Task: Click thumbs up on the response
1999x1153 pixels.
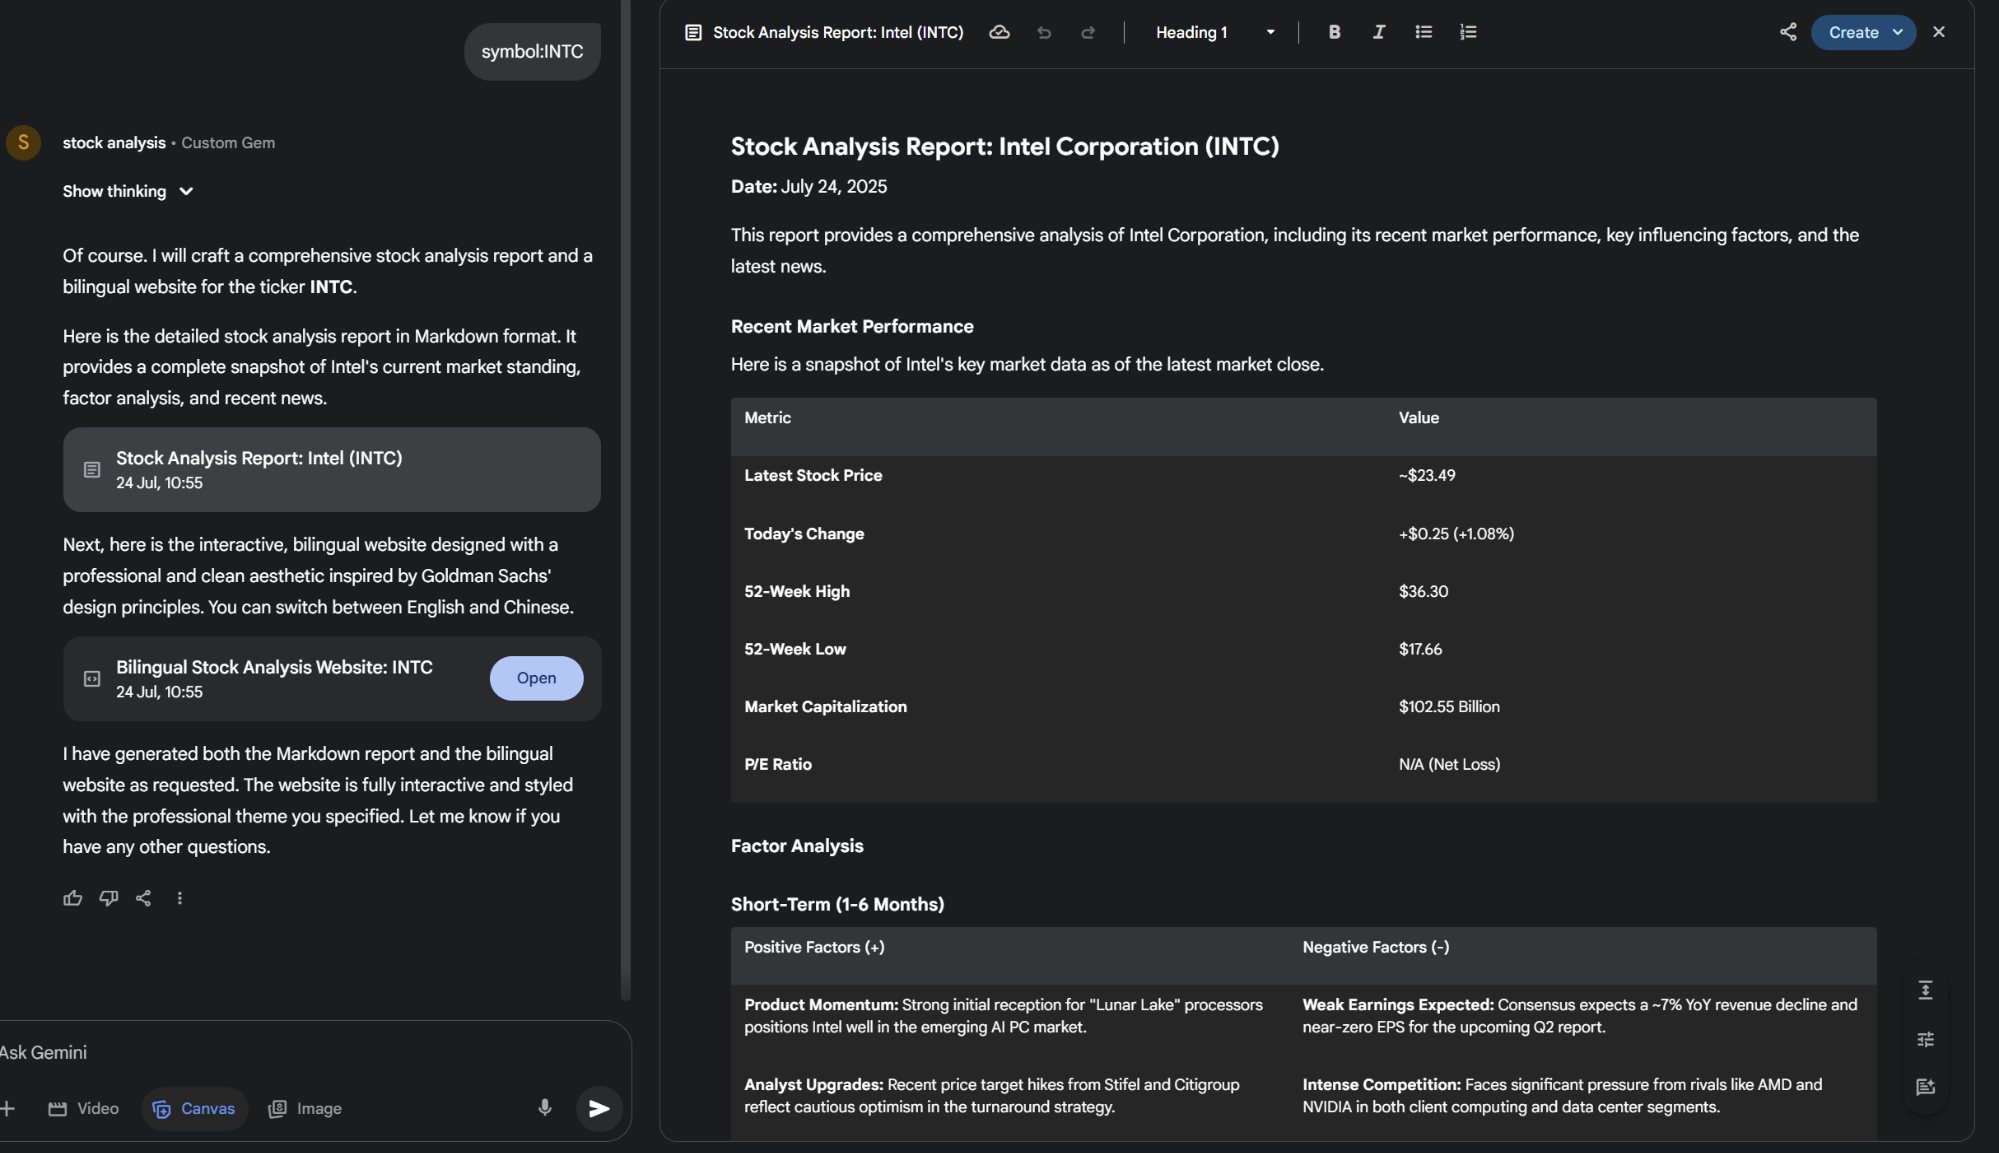Action: (72, 898)
